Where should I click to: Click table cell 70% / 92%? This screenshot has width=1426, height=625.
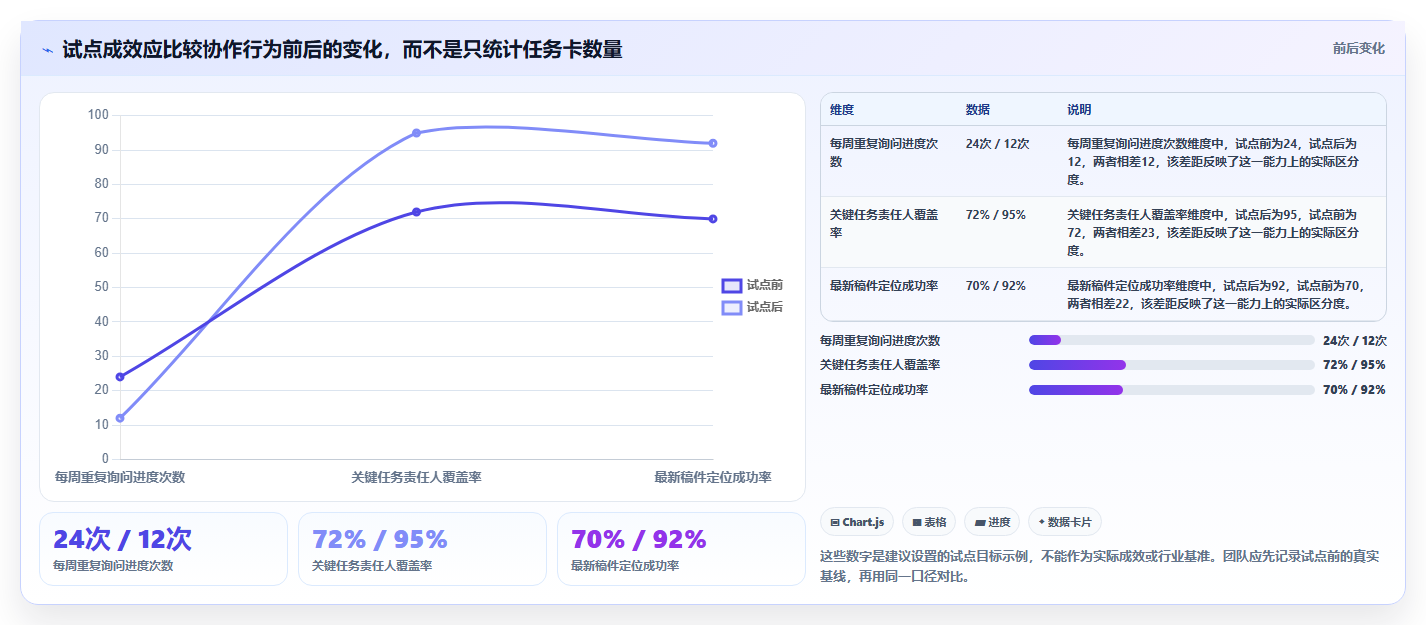995,286
